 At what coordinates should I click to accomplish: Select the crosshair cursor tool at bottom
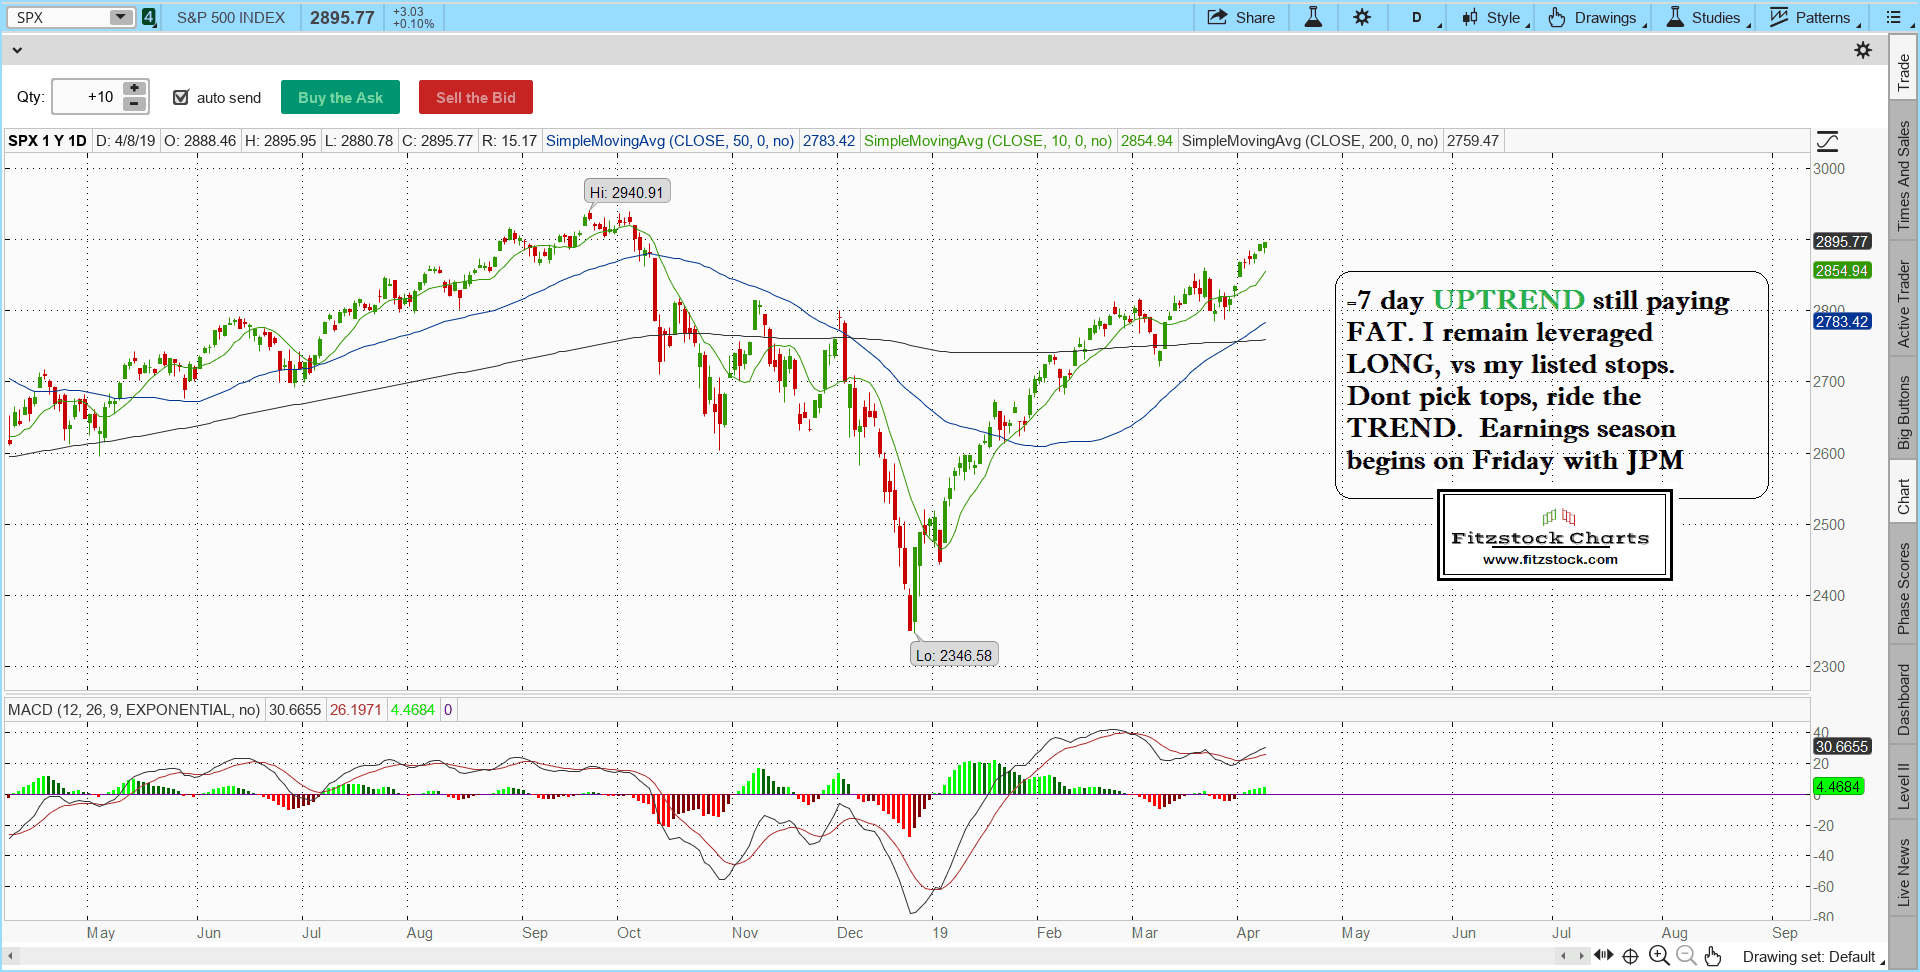point(1630,956)
